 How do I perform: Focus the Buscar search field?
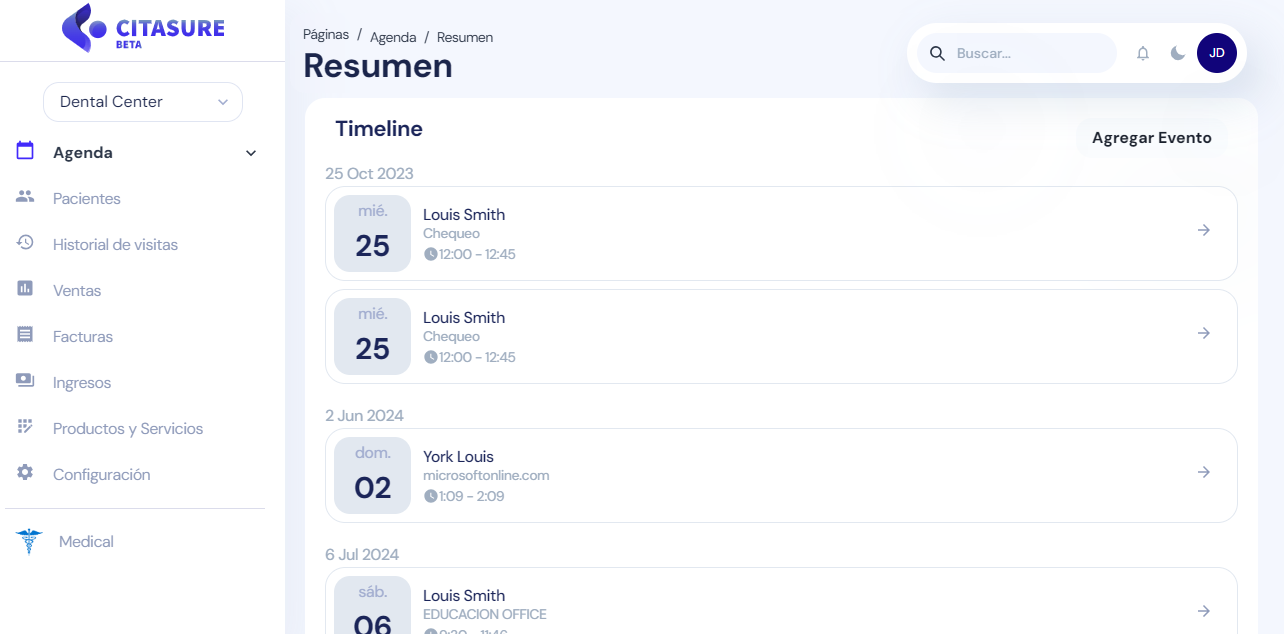(x=1030, y=54)
